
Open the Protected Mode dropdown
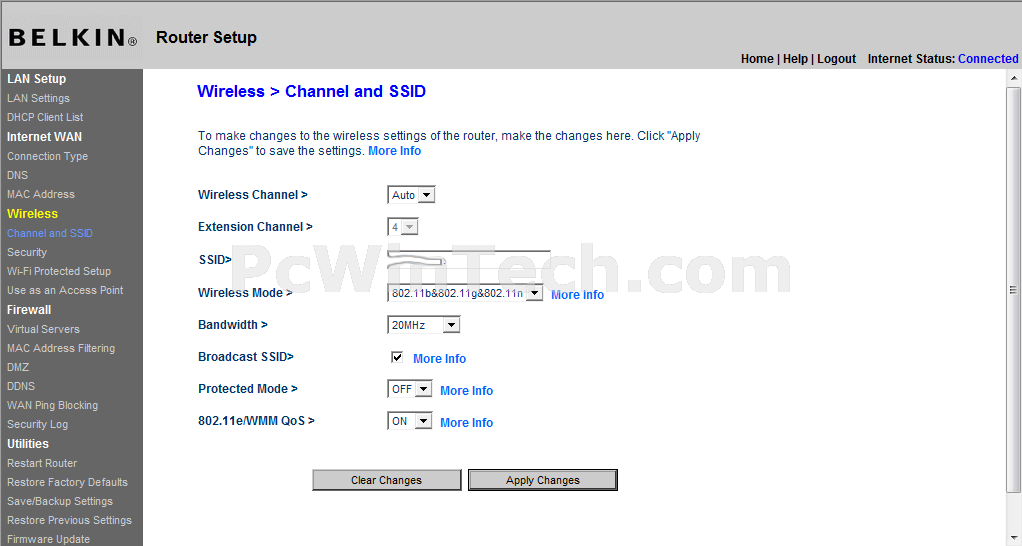410,389
